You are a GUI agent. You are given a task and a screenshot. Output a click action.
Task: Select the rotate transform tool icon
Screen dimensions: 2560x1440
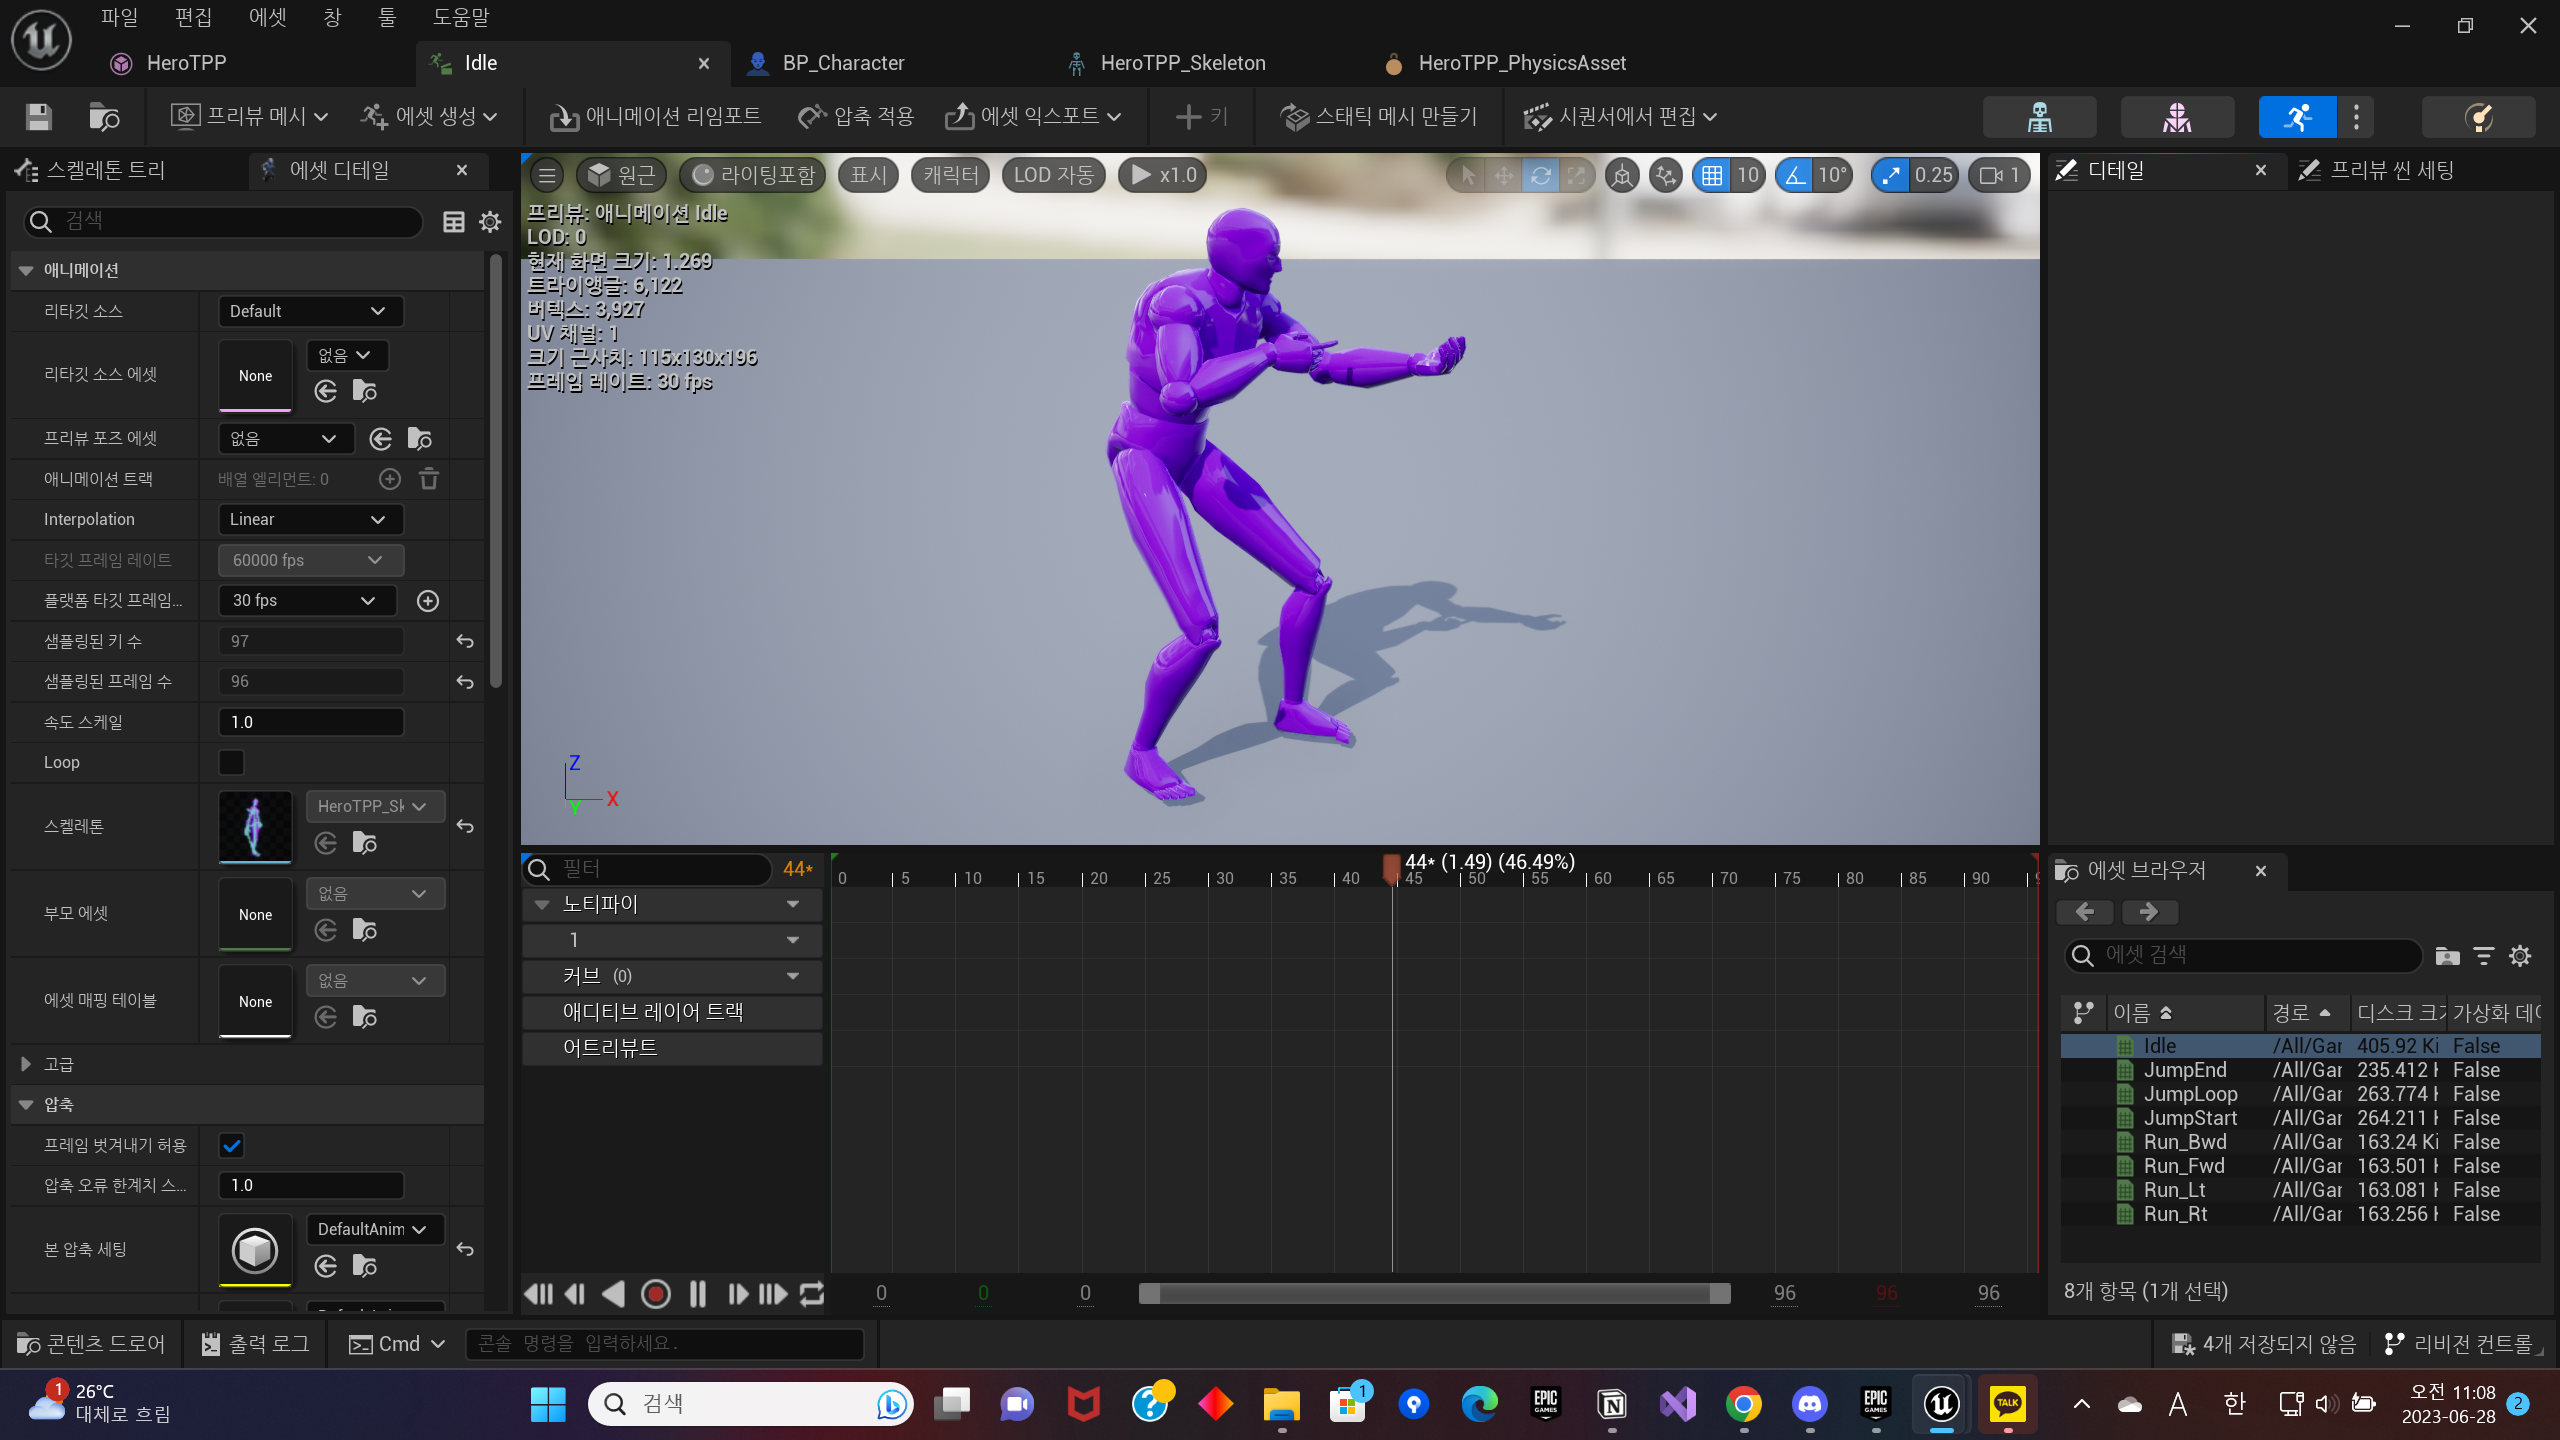1540,175
